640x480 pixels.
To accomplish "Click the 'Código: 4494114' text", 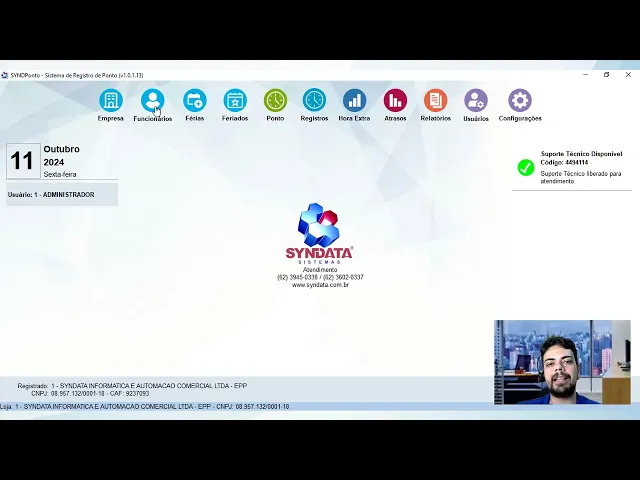I will (x=564, y=162).
